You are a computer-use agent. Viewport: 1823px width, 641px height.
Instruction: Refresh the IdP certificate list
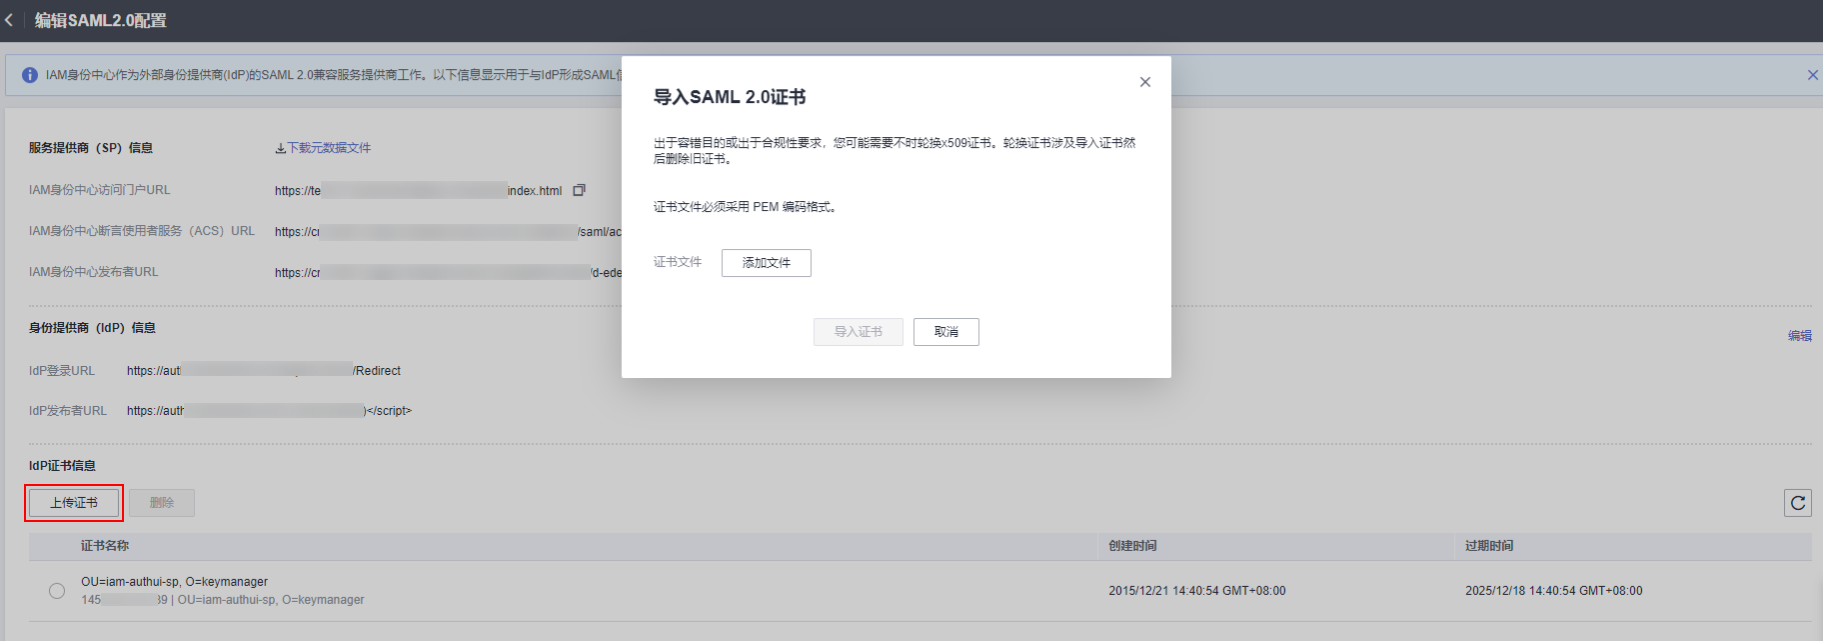[x=1797, y=503]
